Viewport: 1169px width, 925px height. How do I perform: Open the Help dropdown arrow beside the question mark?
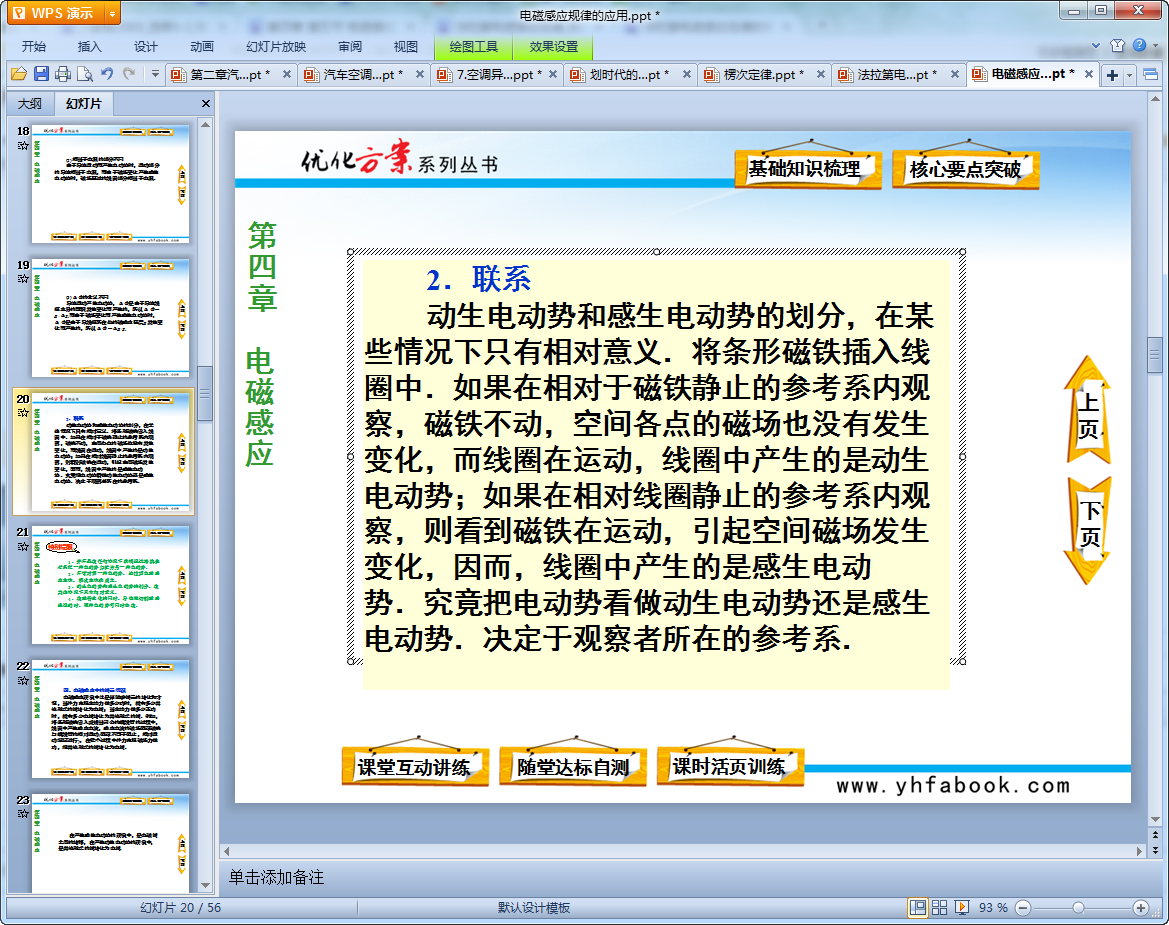[x=1156, y=45]
